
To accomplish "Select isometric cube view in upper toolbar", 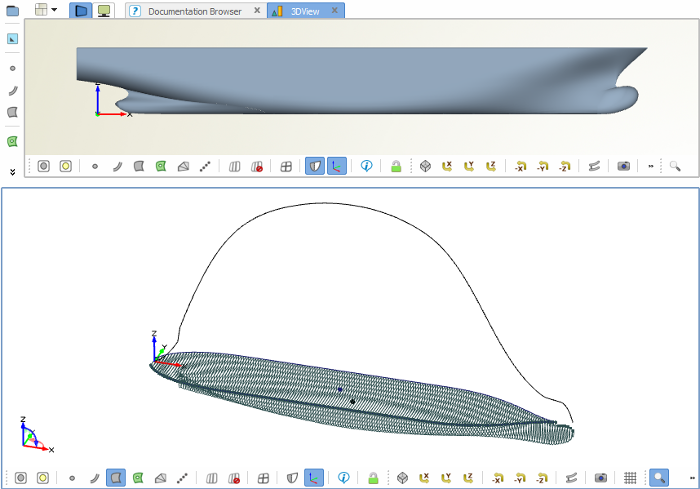I will [425, 166].
